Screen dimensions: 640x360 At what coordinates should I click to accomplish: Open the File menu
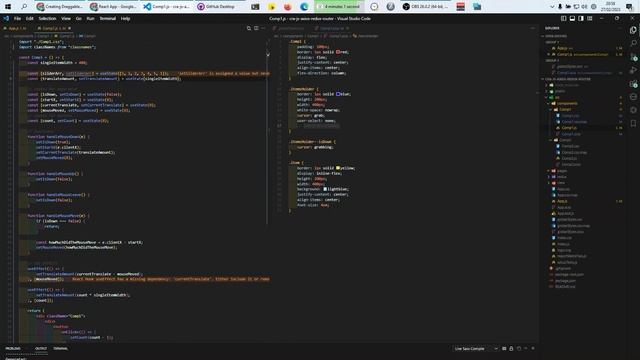tap(17, 18)
